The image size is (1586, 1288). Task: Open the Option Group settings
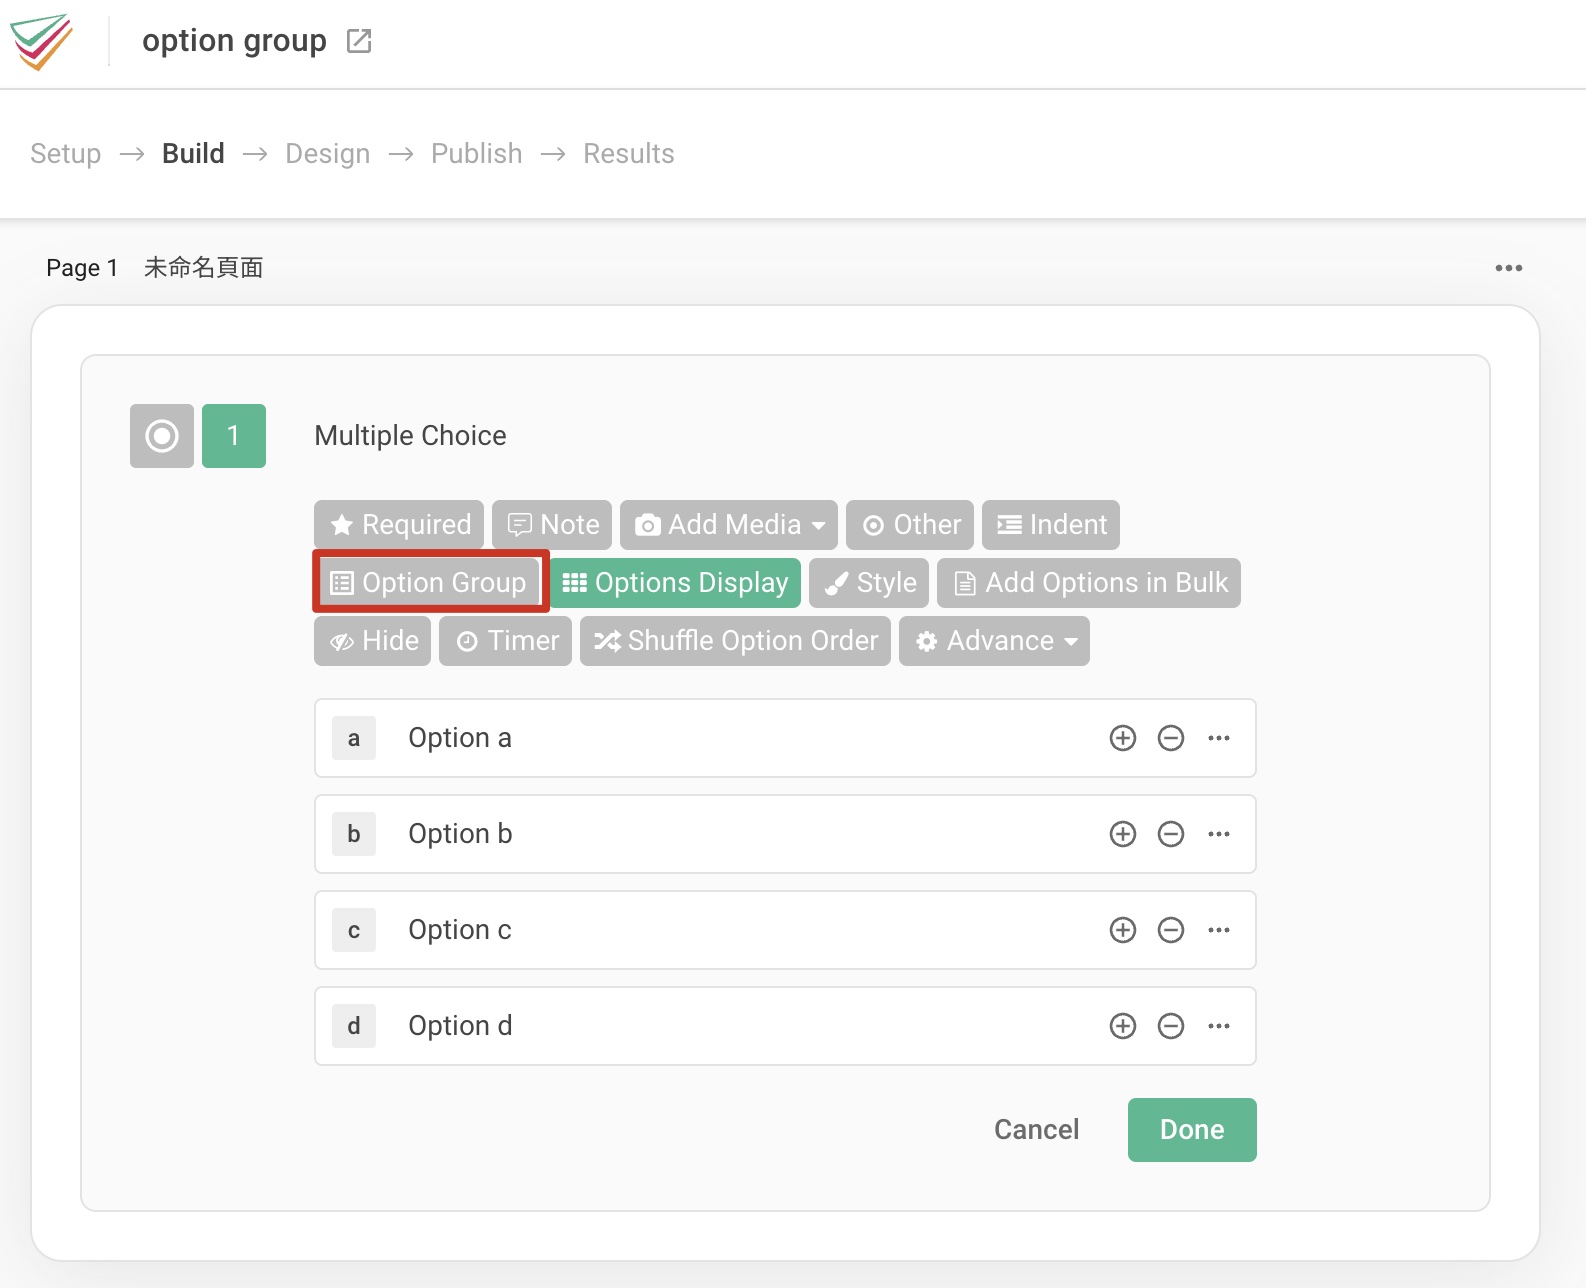[428, 582]
